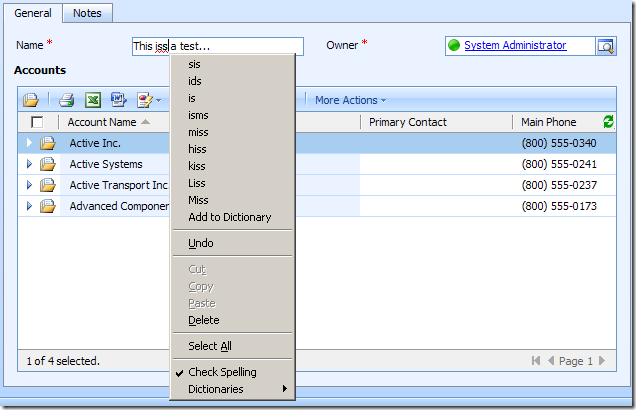Choose spelling suggestion 'is'

tap(233, 99)
